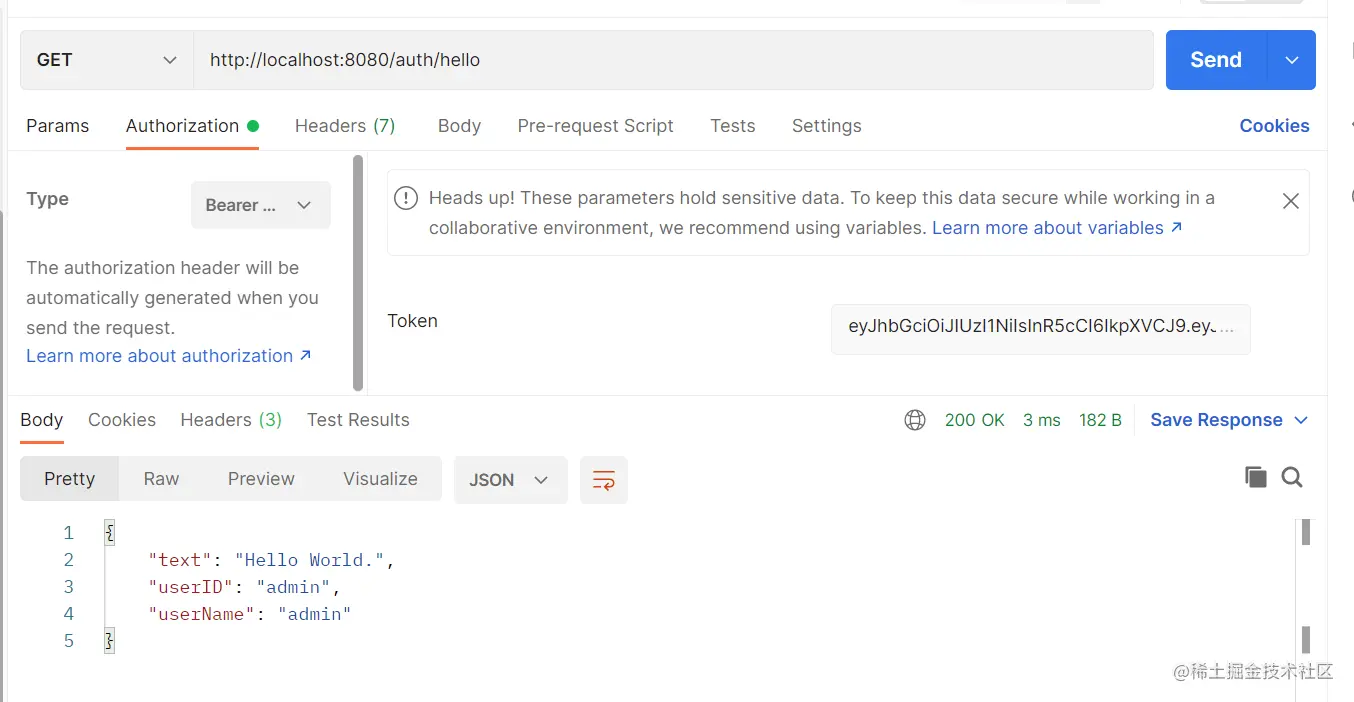Open the response Headers (3) tab

[x=231, y=420]
